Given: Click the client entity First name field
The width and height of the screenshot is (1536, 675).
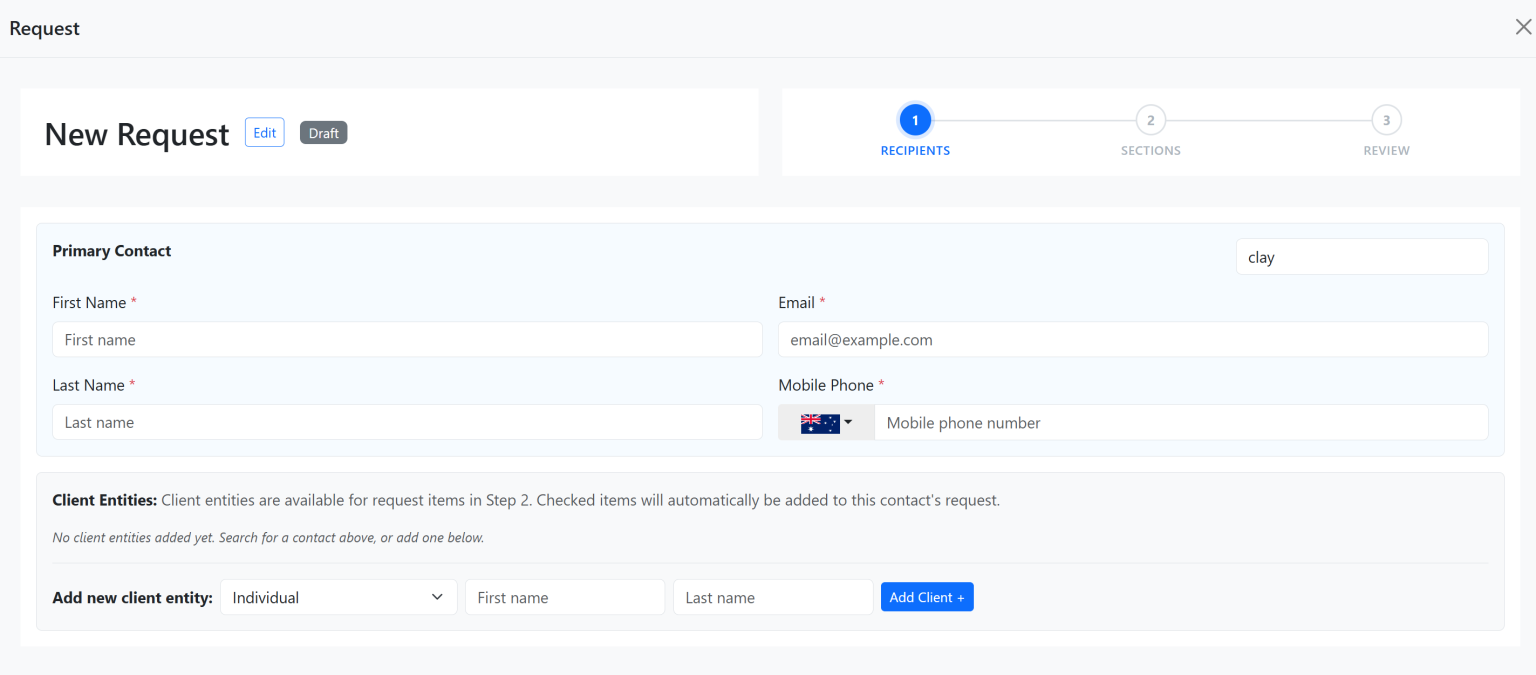Looking at the screenshot, I should (565, 597).
